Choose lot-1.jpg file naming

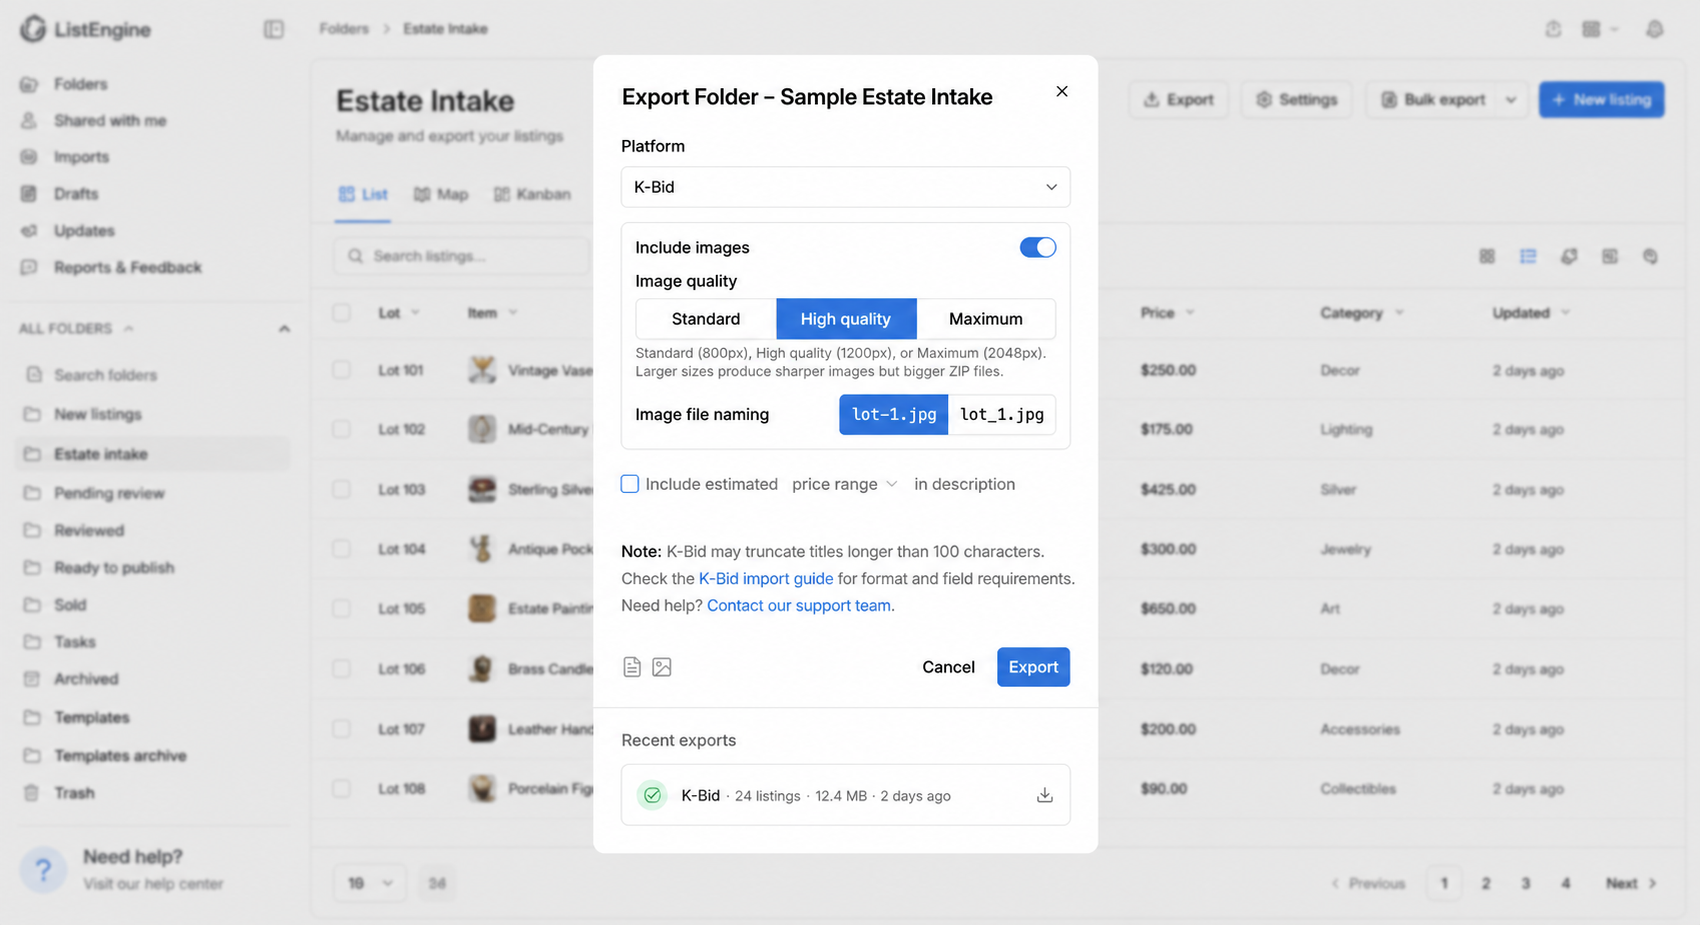point(894,414)
